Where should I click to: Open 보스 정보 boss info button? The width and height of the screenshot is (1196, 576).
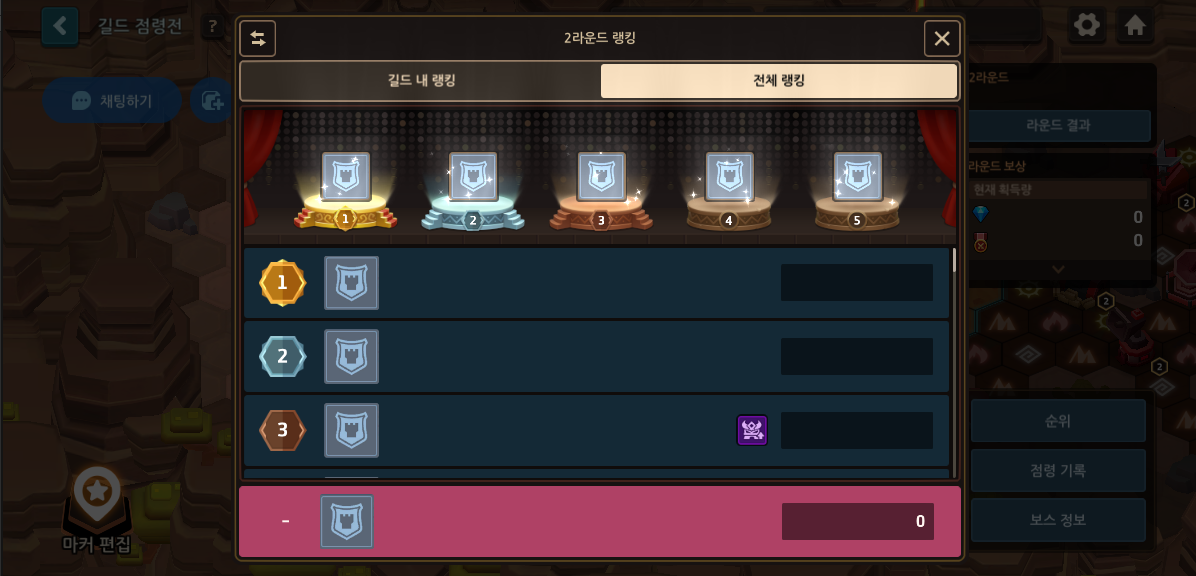pos(1058,520)
